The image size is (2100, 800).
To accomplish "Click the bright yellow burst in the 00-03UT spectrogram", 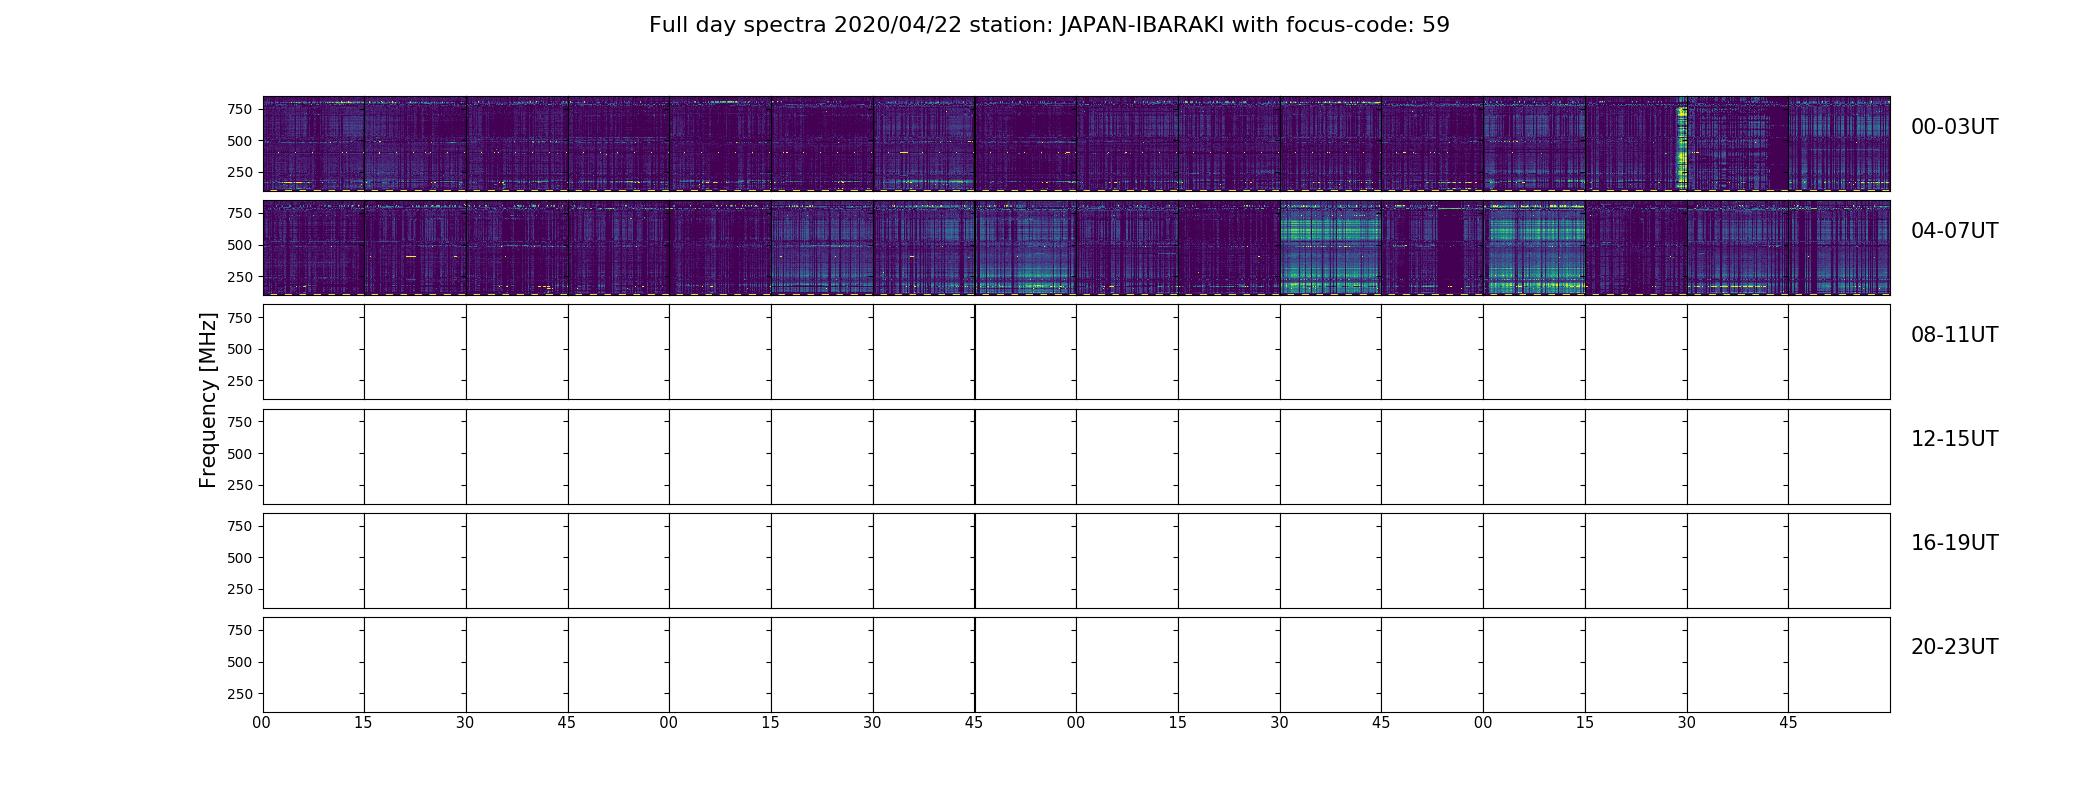I will [1681, 146].
